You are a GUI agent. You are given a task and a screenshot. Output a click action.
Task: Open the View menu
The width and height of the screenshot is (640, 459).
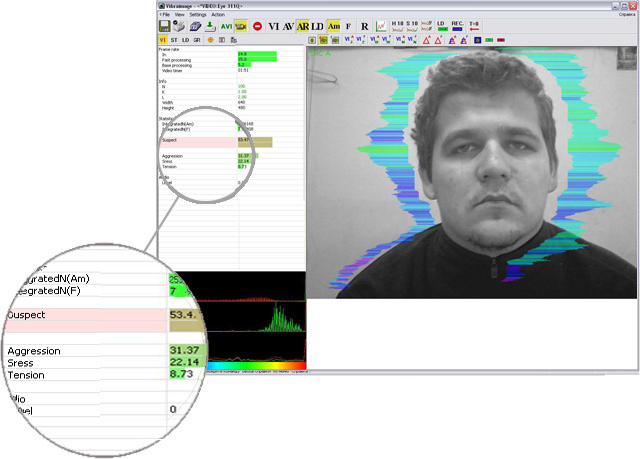pyautogui.click(x=180, y=15)
